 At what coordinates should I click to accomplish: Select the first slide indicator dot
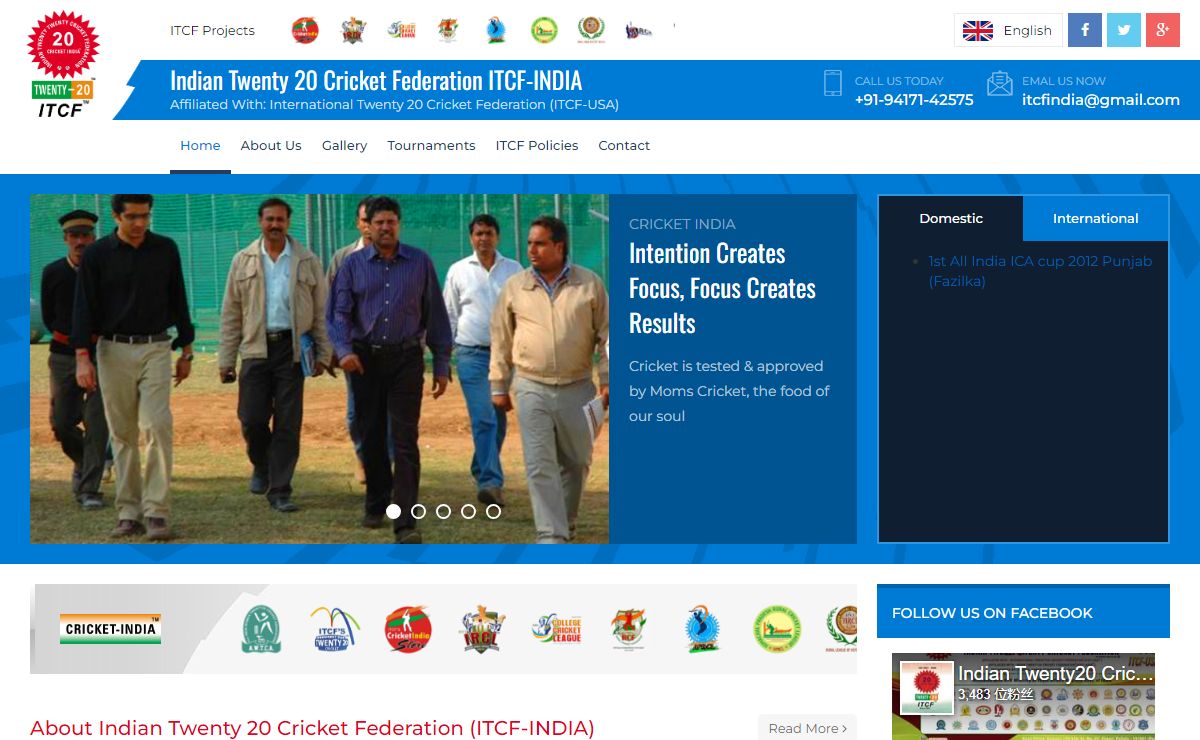coord(393,511)
